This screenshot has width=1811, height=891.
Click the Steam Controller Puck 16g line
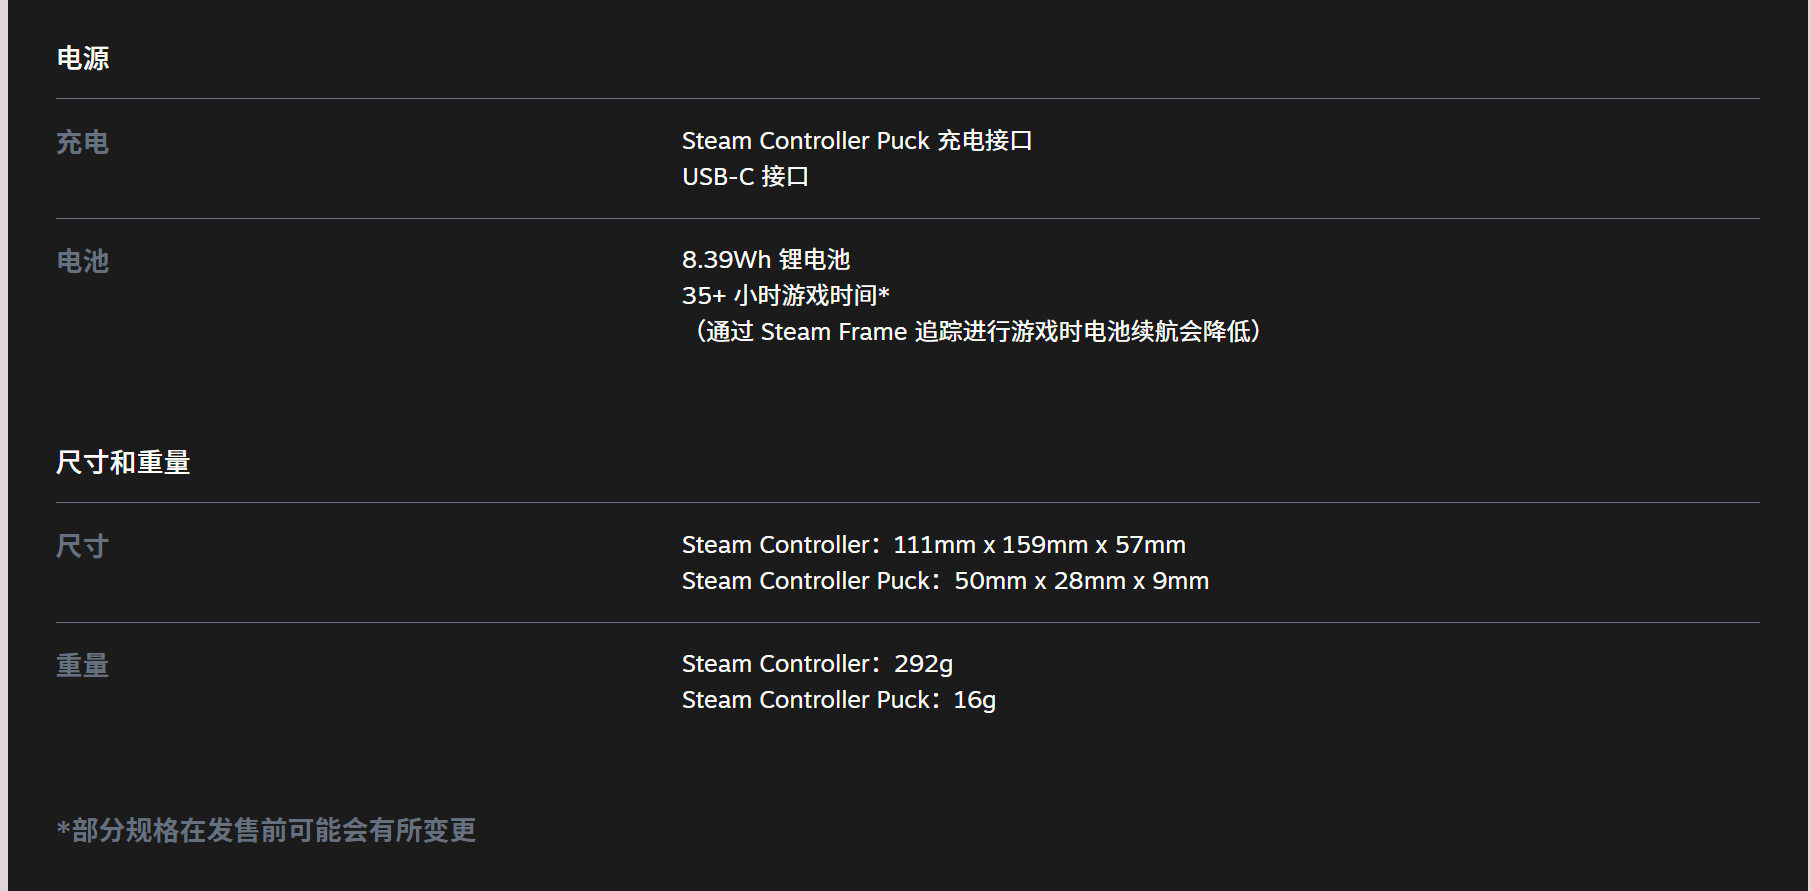click(x=839, y=700)
